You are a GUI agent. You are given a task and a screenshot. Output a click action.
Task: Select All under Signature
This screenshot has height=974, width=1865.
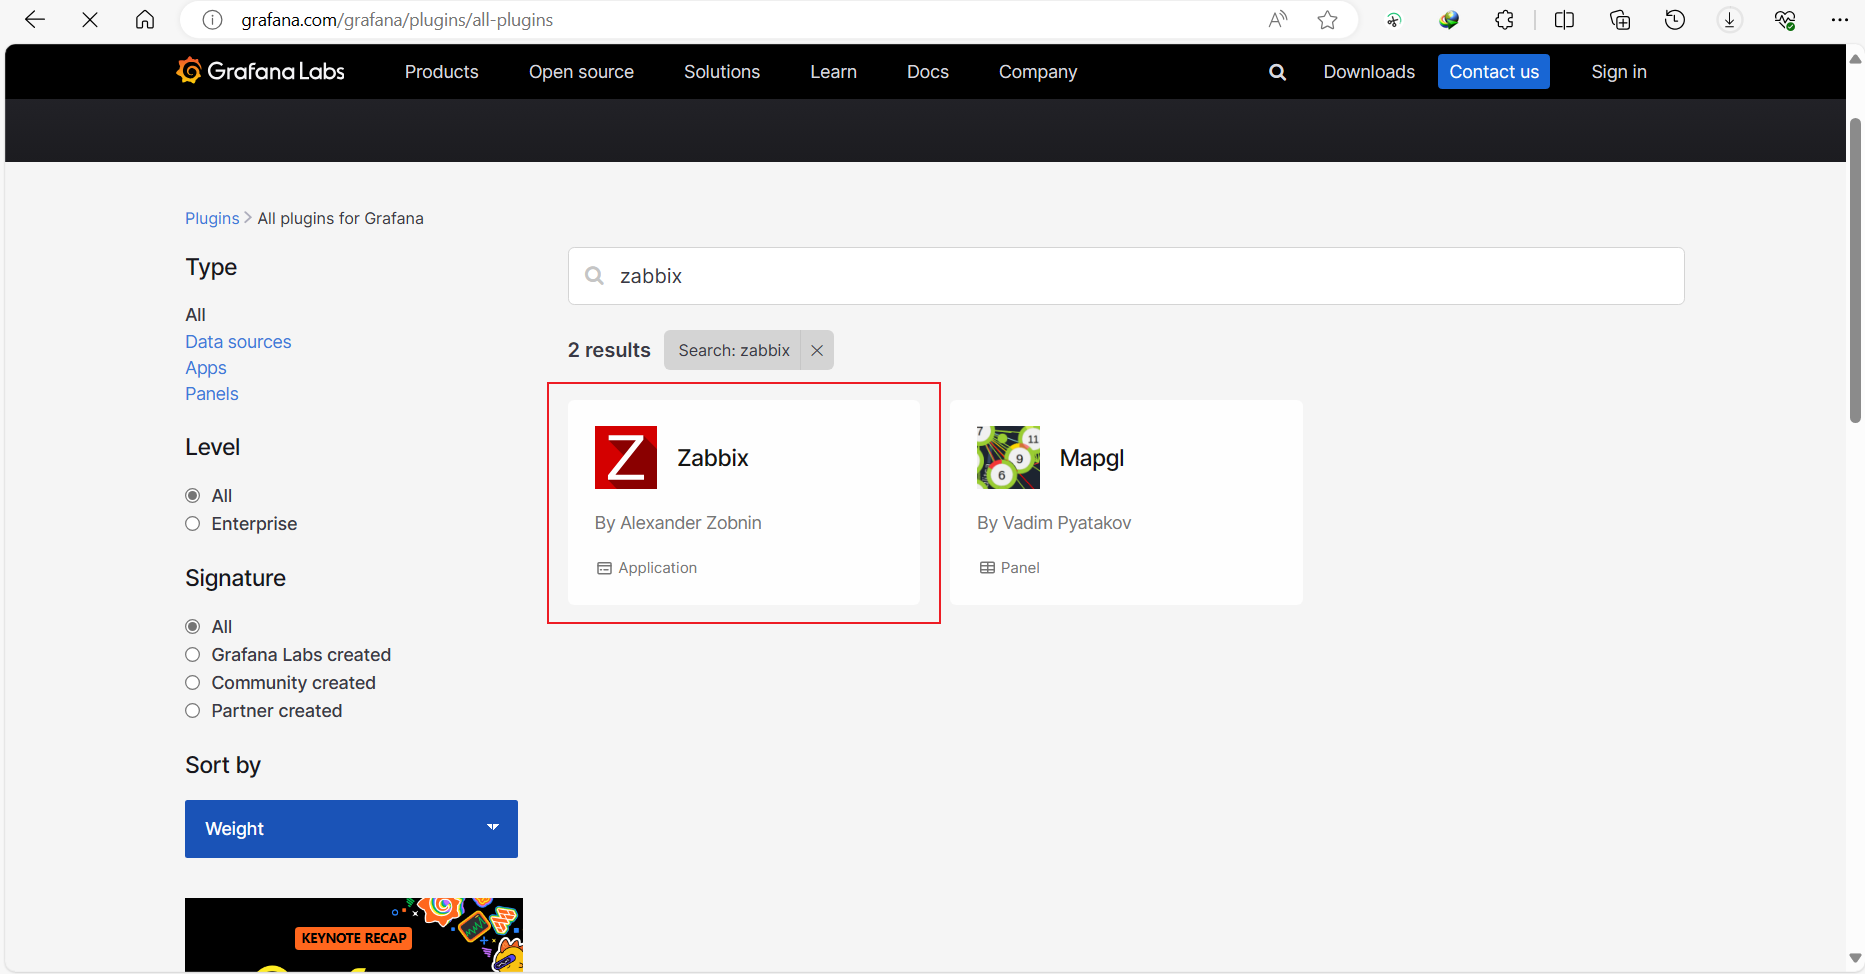193,627
